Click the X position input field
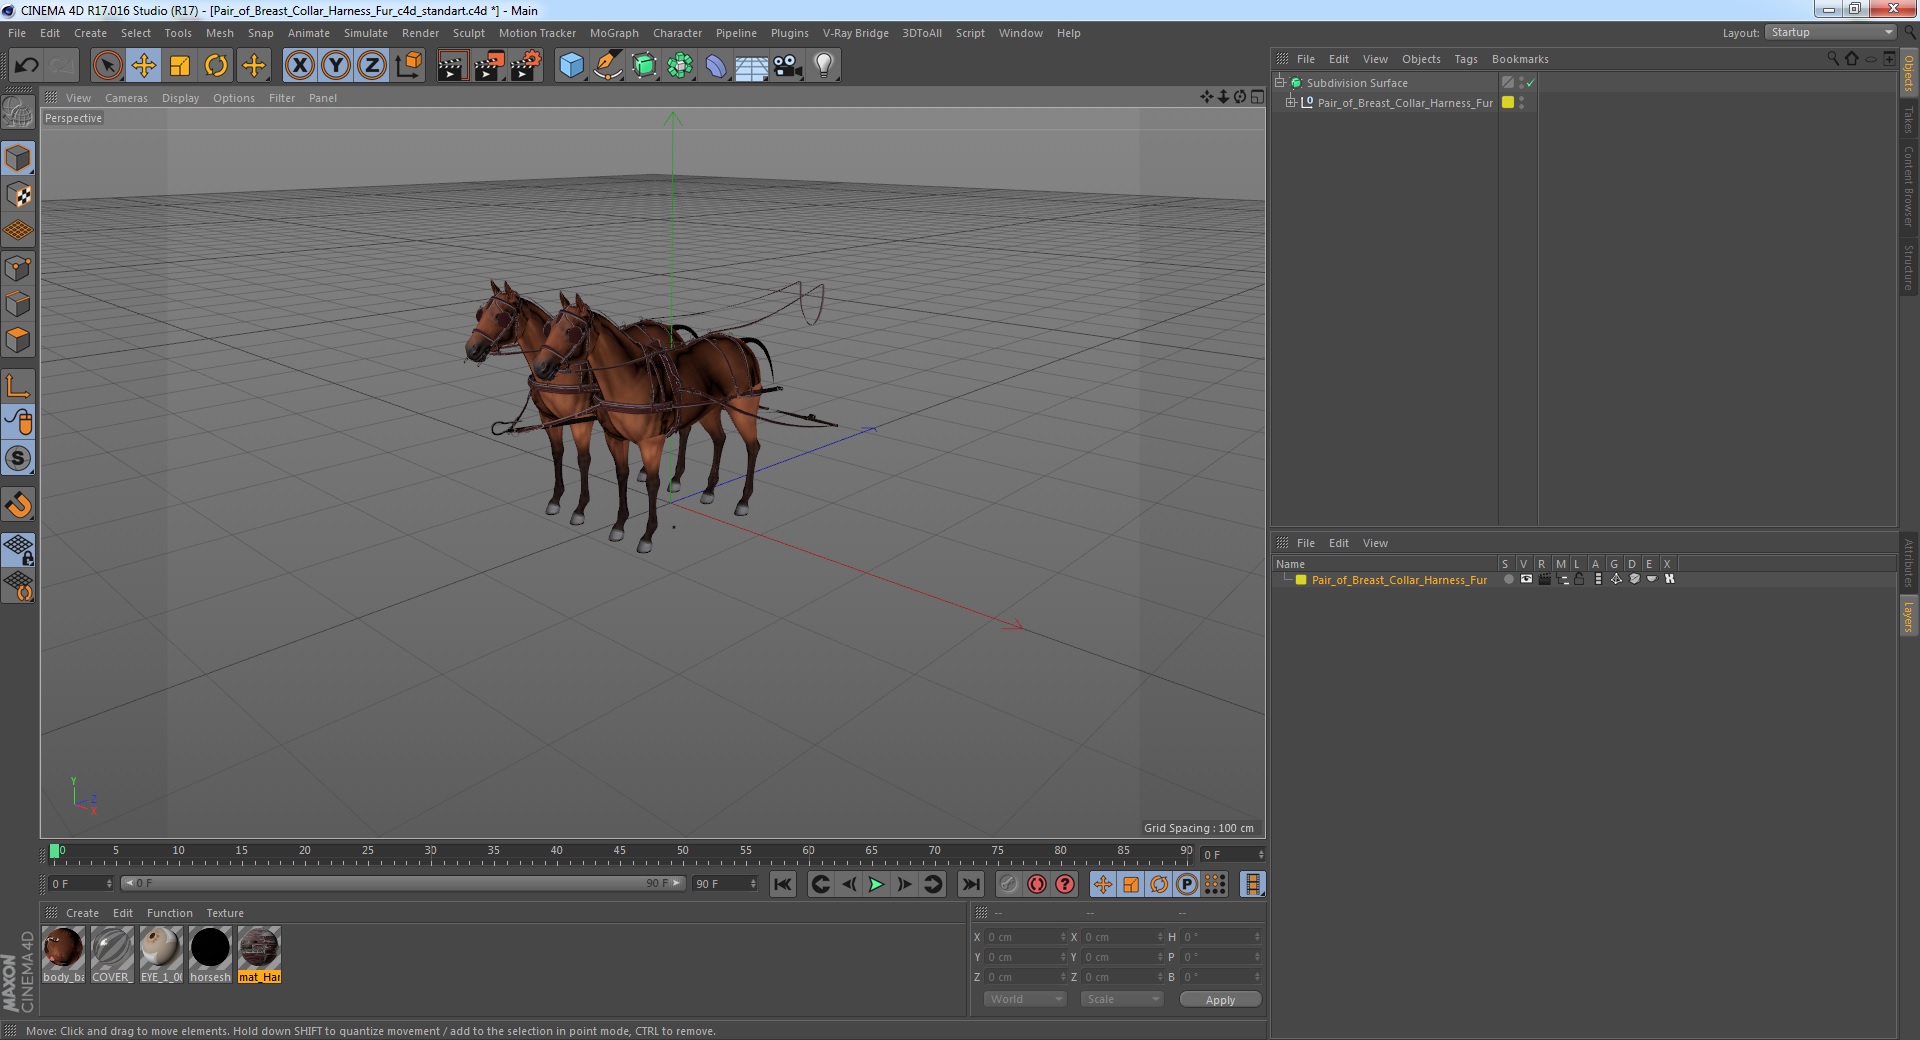The image size is (1920, 1040). pos(1026,937)
